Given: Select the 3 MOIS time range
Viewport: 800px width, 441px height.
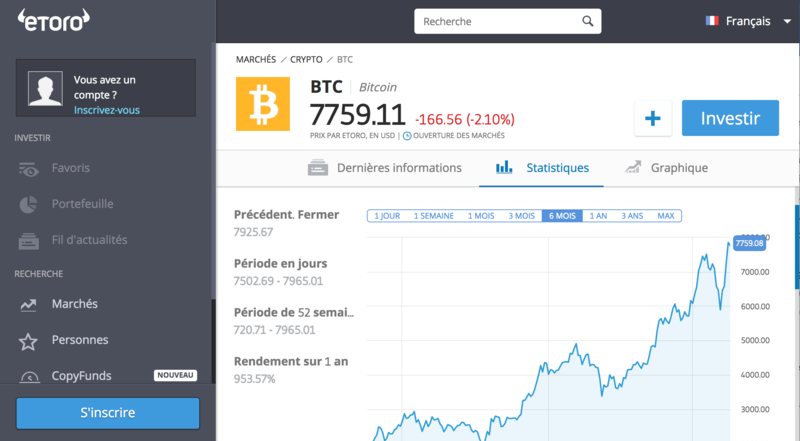Looking at the screenshot, I should click(521, 216).
